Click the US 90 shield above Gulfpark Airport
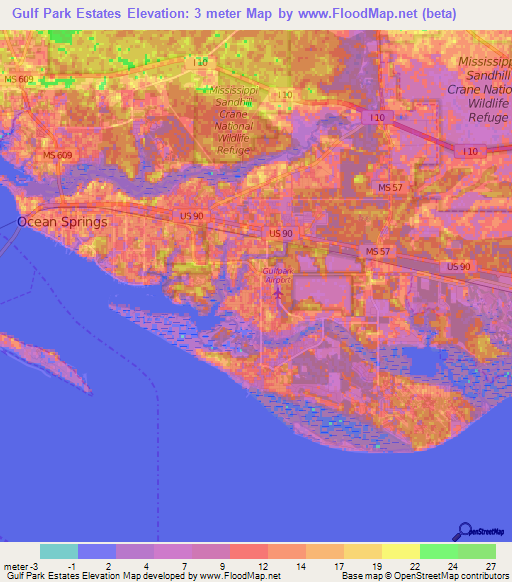512x582 pixels. point(281,233)
